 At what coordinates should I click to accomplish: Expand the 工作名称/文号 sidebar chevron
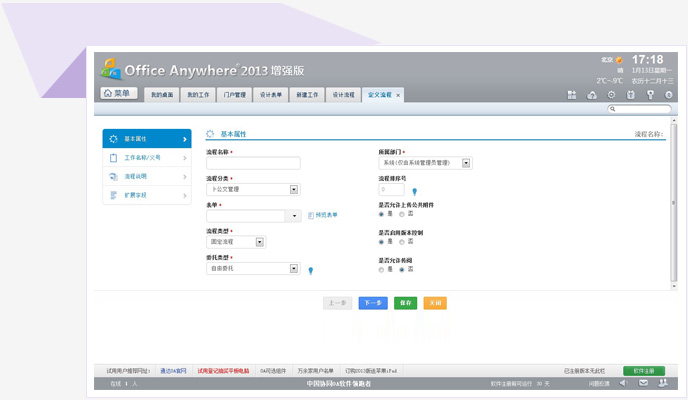point(185,158)
